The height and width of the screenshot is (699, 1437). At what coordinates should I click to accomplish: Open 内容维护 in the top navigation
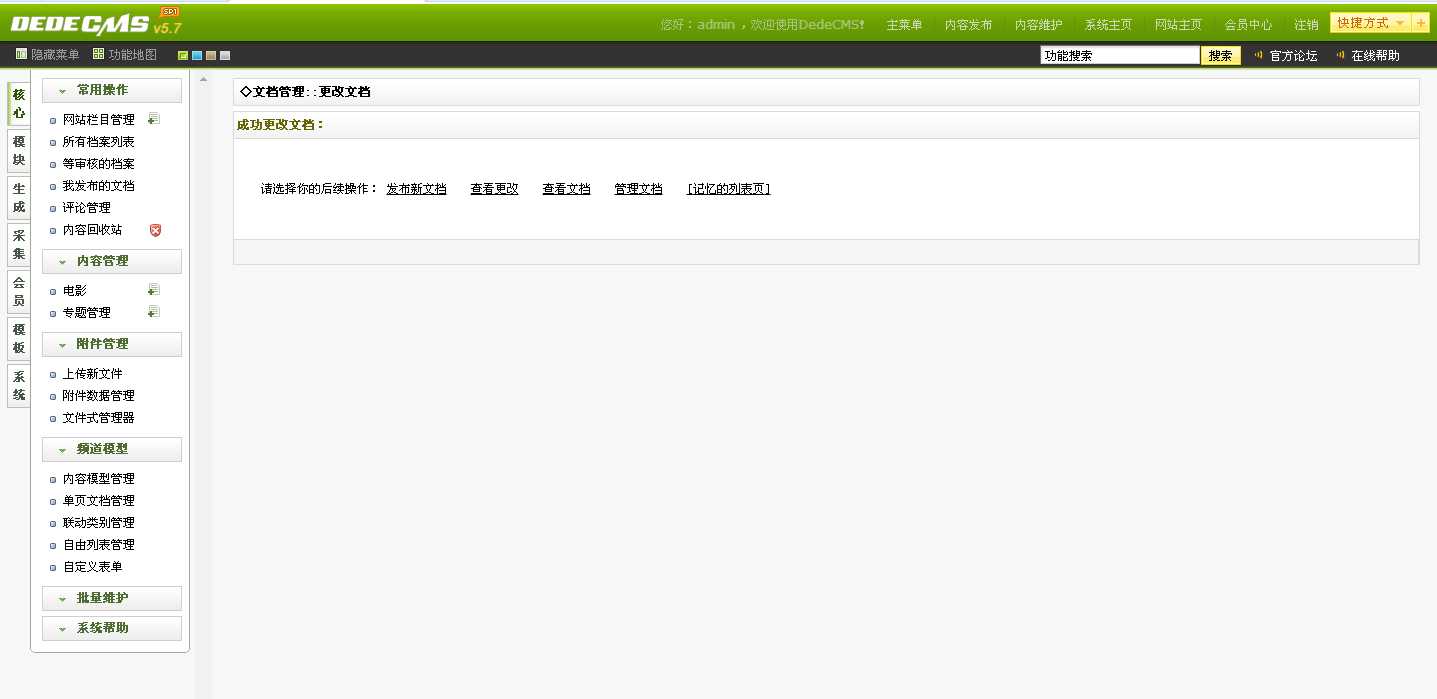1039,25
